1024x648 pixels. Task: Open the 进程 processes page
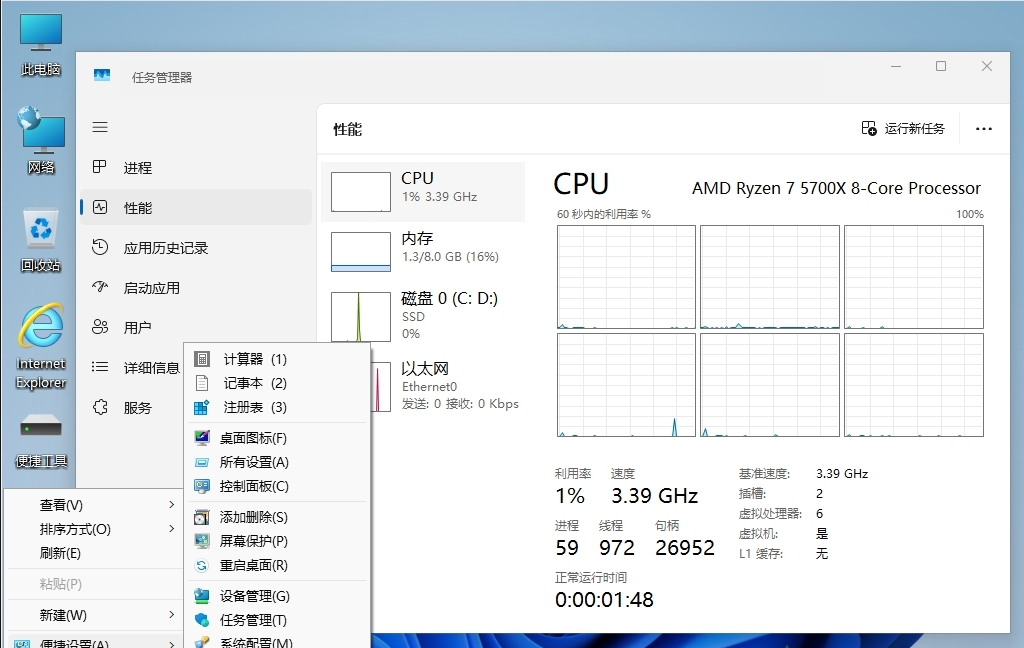196,168
